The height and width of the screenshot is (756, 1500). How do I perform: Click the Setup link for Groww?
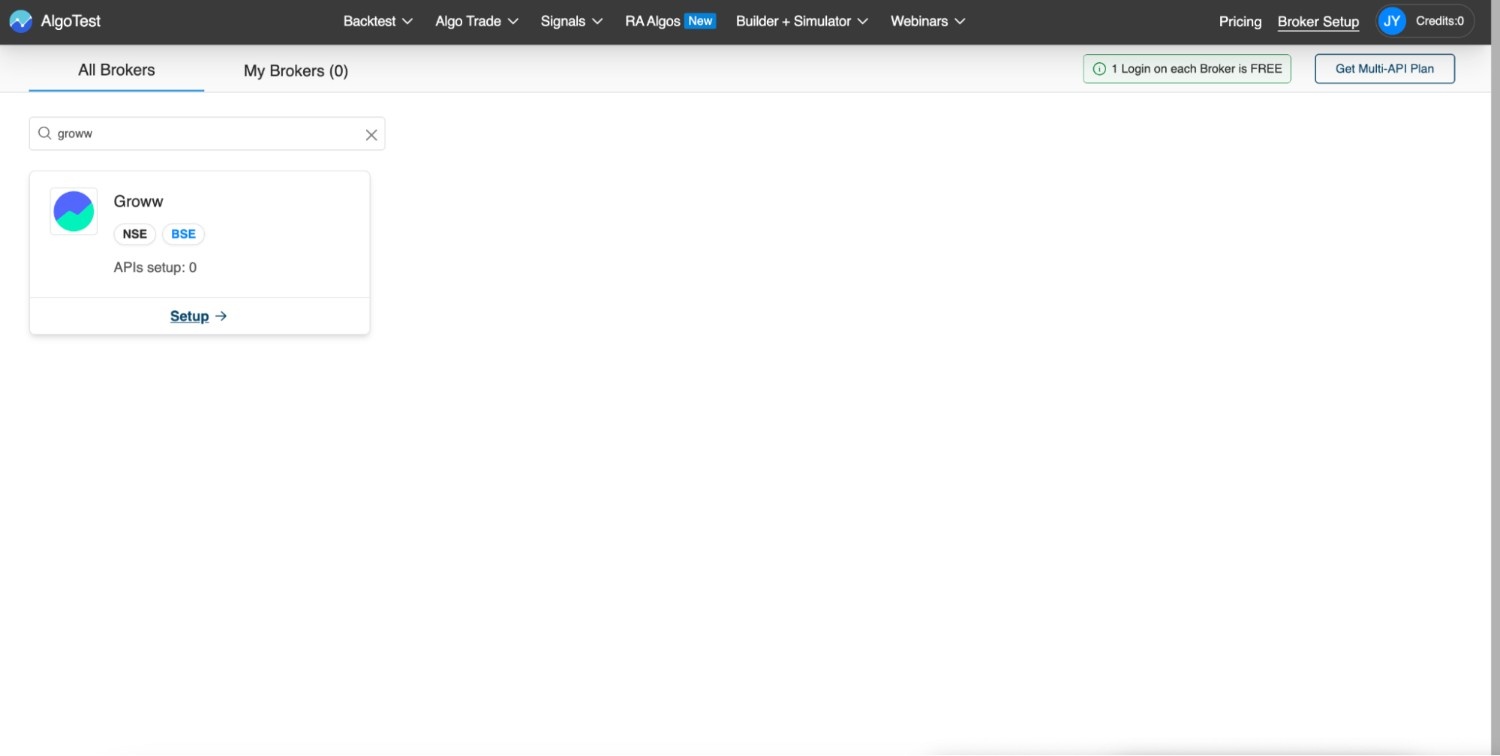coord(189,316)
